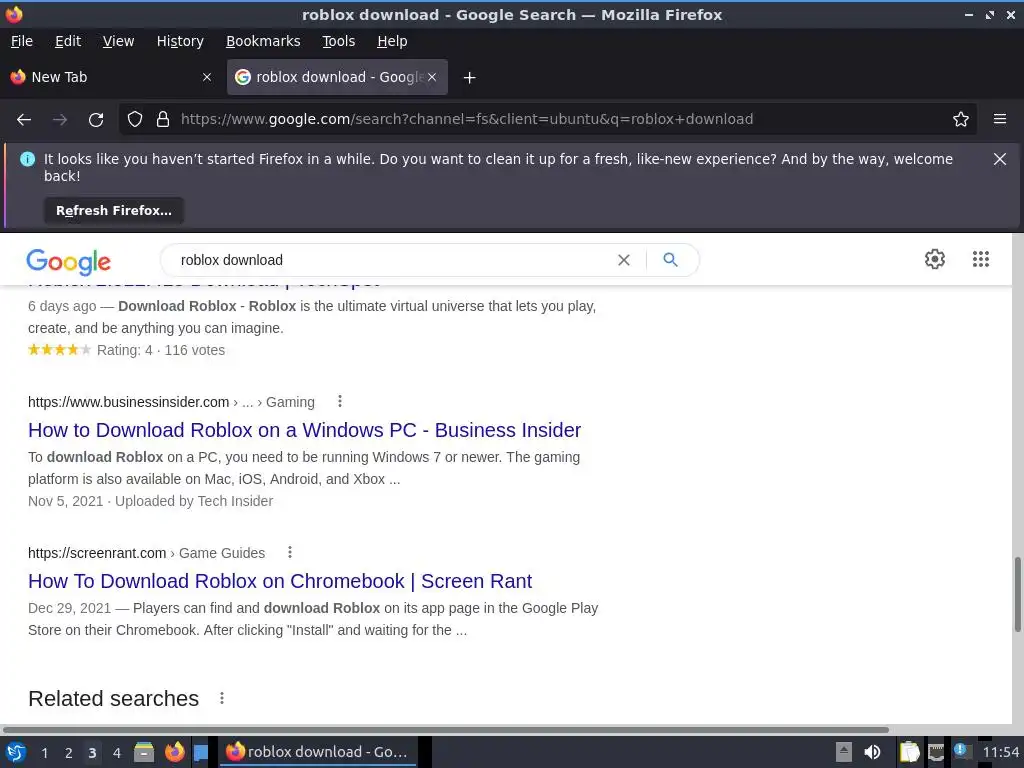
Task: Switch to workspace 3 in taskbar
Action: pos(92,753)
